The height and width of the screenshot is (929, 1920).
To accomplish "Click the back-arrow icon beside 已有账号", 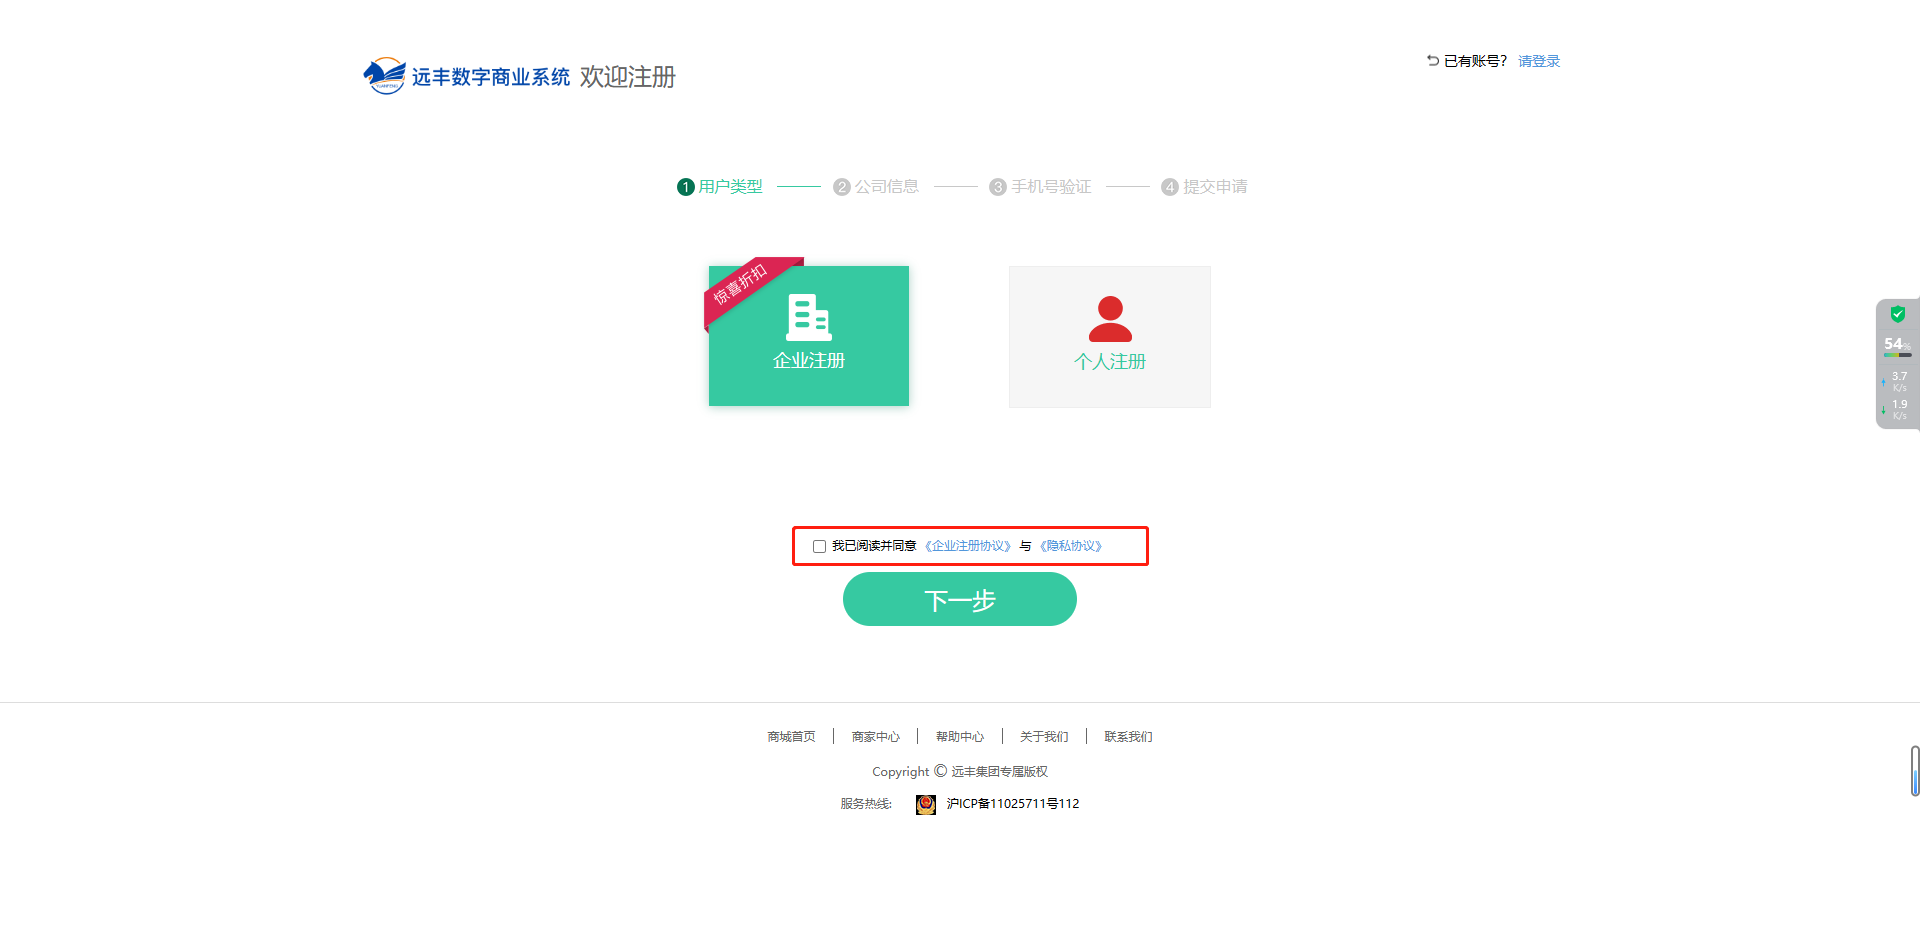I will click(x=1432, y=61).
